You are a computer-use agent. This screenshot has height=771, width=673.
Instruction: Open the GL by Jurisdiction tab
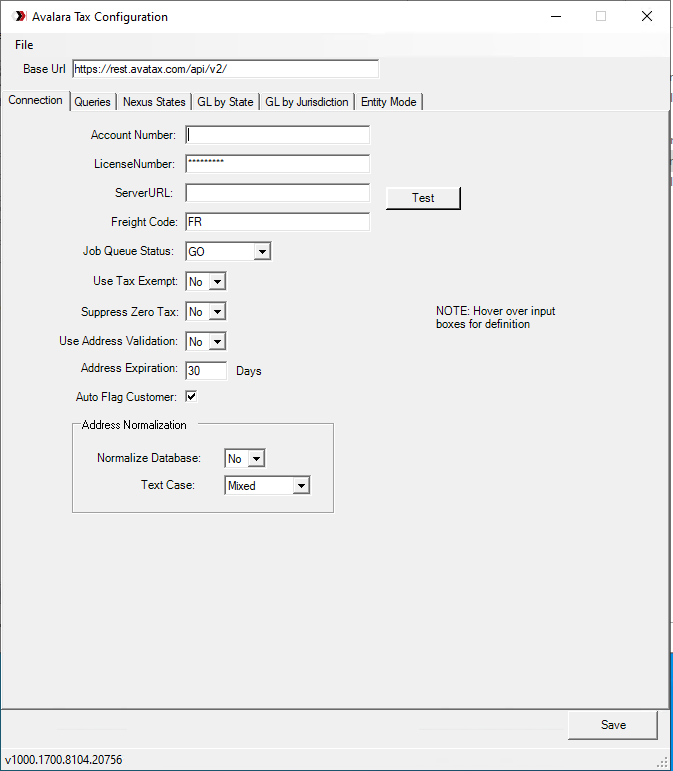pos(307,102)
